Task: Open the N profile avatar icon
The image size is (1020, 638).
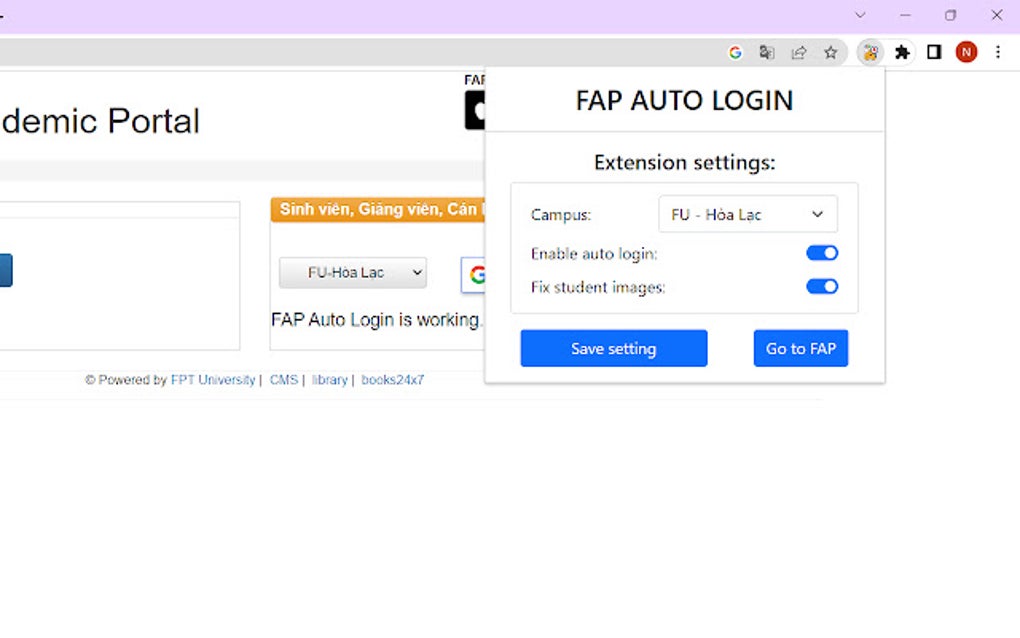Action: point(965,51)
